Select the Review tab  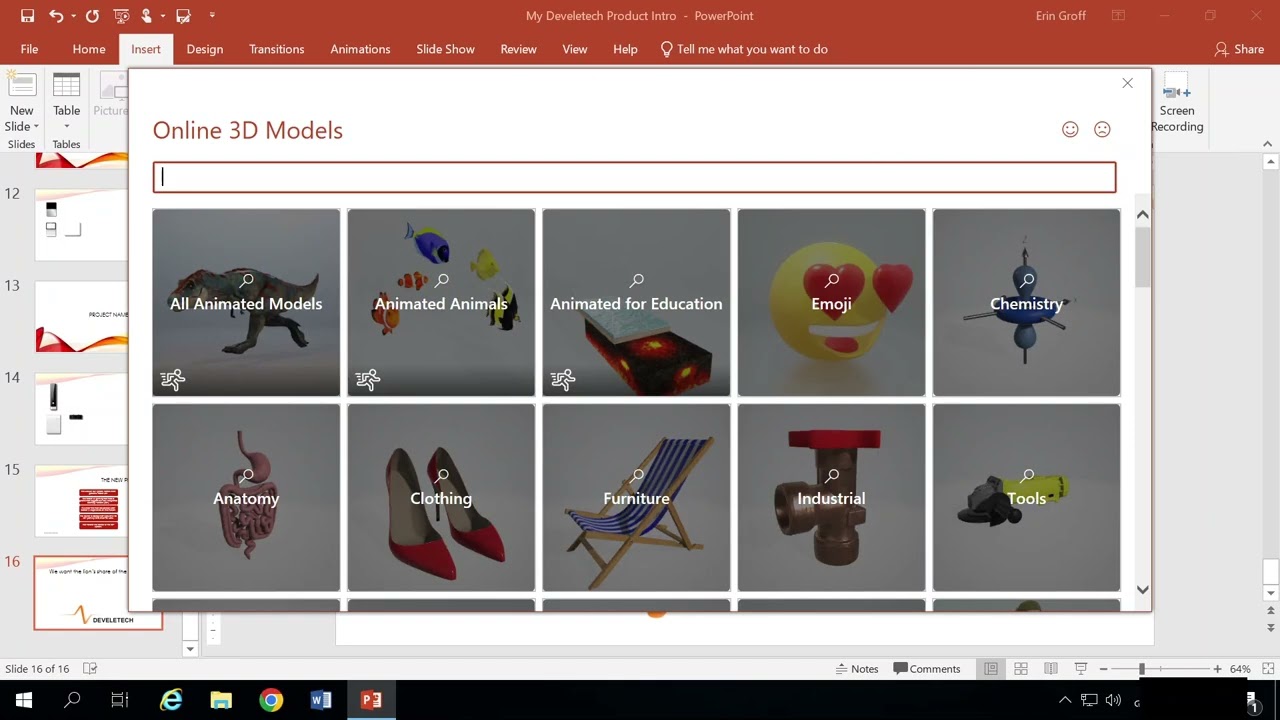click(518, 49)
